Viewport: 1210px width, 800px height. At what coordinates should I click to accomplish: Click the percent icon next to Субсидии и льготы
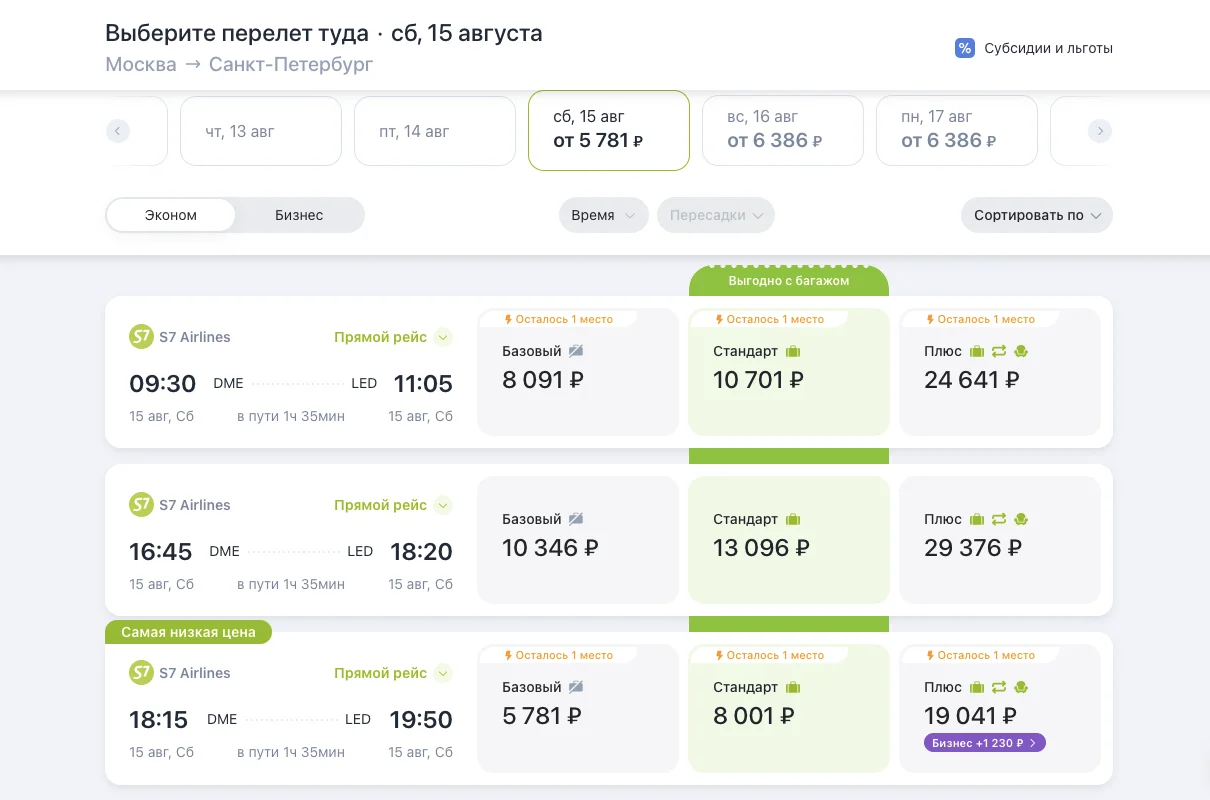pos(965,48)
